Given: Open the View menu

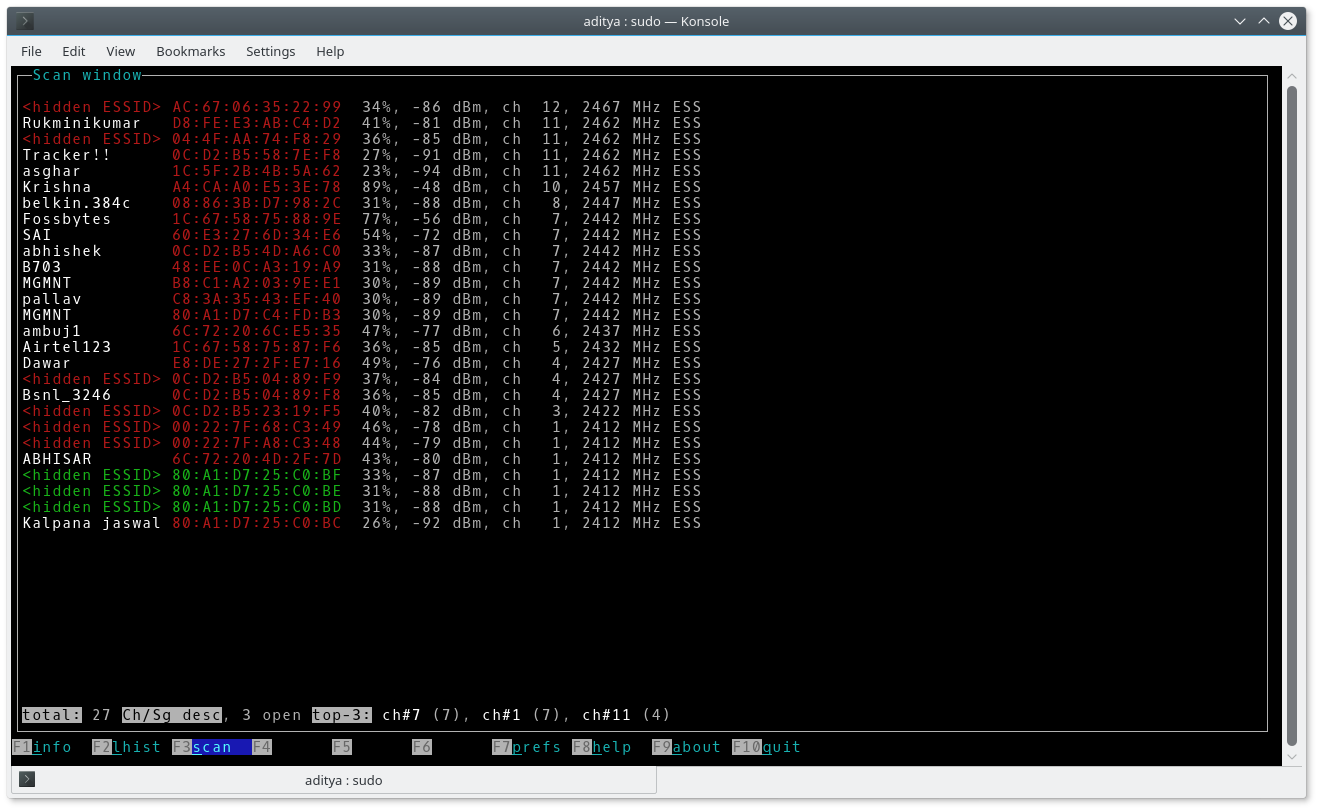Looking at the screenshot, I should pyautogui.click(x=120, y=51).
